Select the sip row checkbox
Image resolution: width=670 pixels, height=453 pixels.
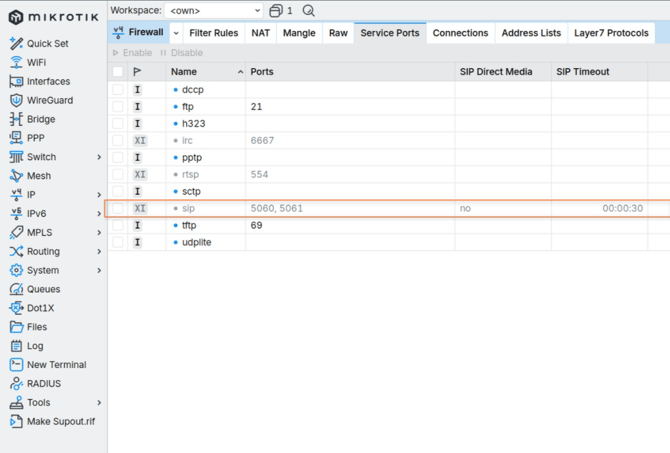pos(118,208)
